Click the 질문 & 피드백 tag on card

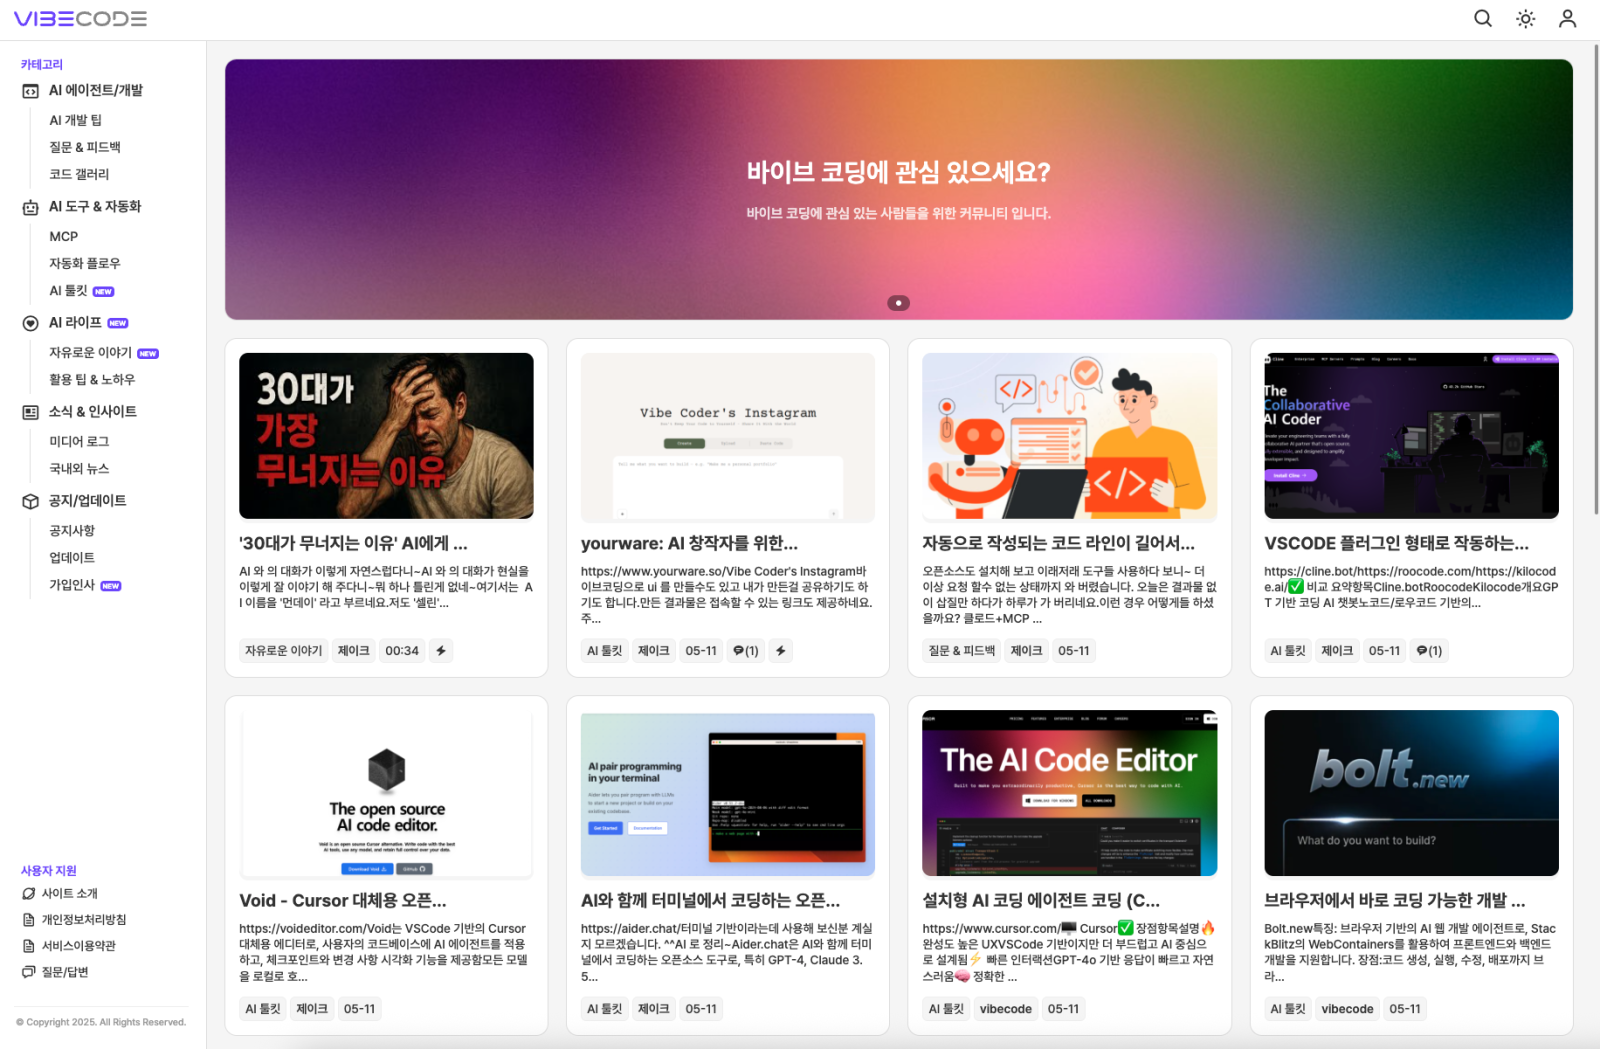[x=961, y=651]
